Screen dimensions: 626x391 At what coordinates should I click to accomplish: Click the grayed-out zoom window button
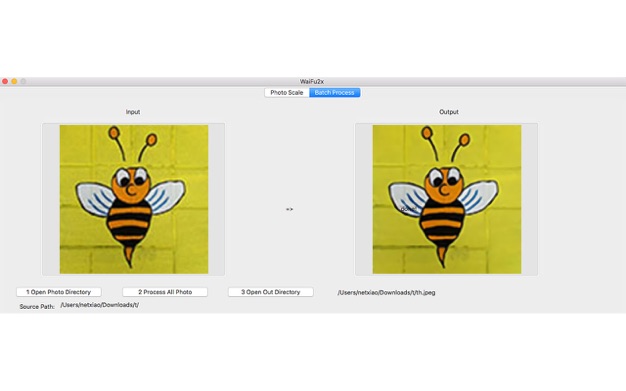point(24,81)
